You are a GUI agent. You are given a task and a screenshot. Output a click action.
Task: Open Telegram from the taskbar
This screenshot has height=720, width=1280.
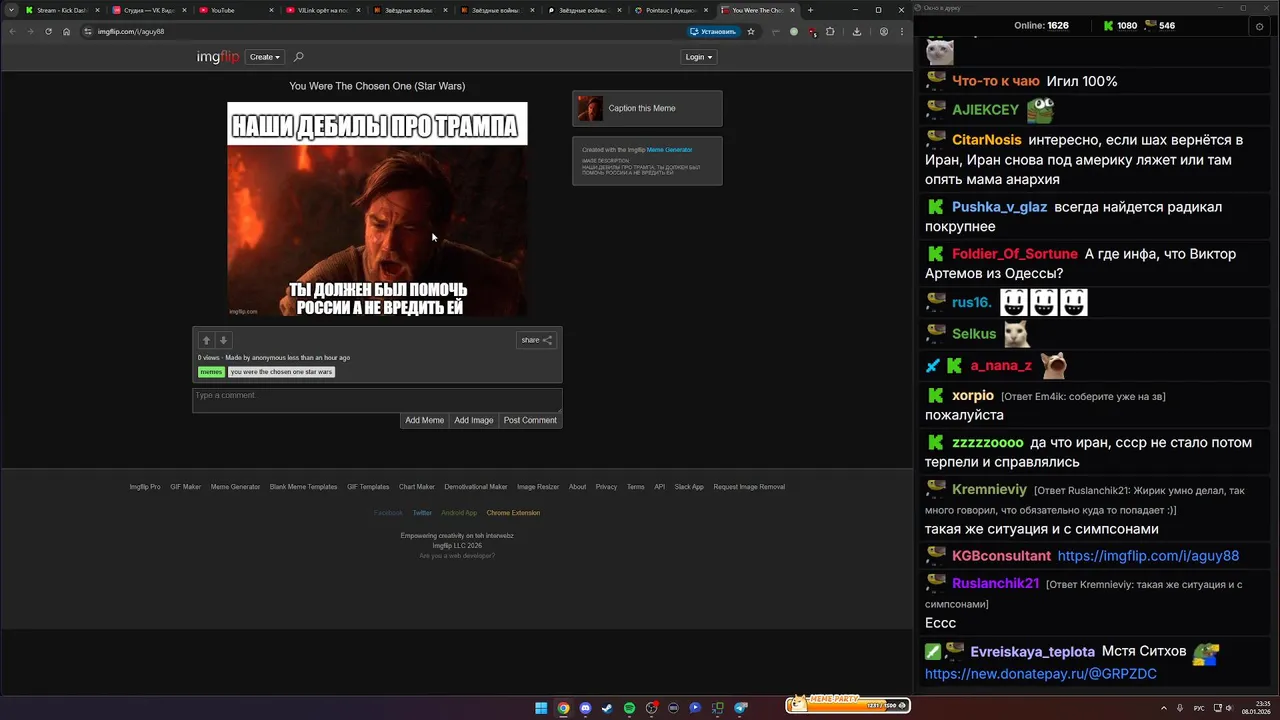pyautogui.click(x=741, y=708)
